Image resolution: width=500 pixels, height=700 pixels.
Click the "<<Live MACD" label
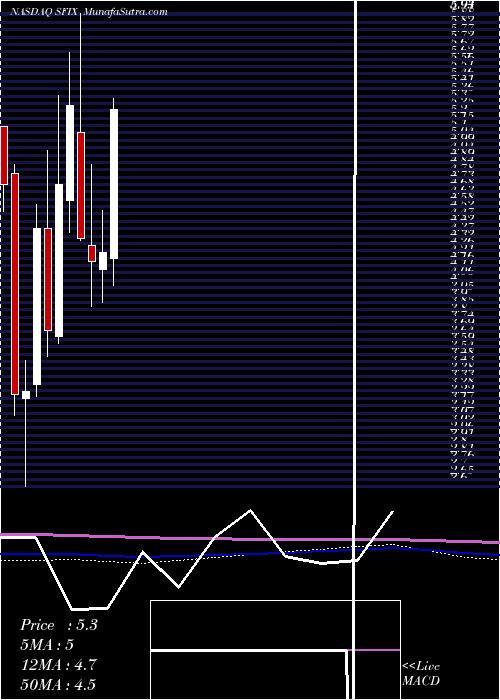point(421,674)
